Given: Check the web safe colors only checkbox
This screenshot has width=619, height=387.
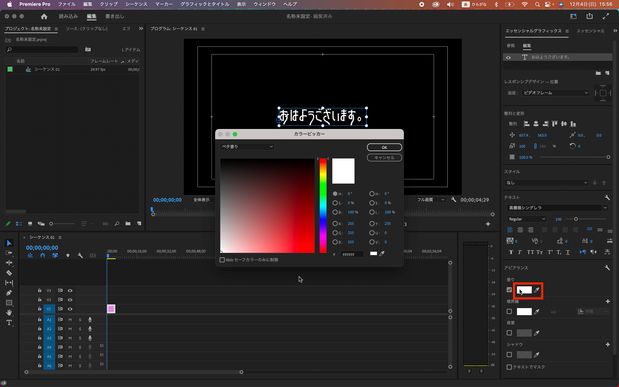Looking at the screenshot, I should [x=222, y=260].
